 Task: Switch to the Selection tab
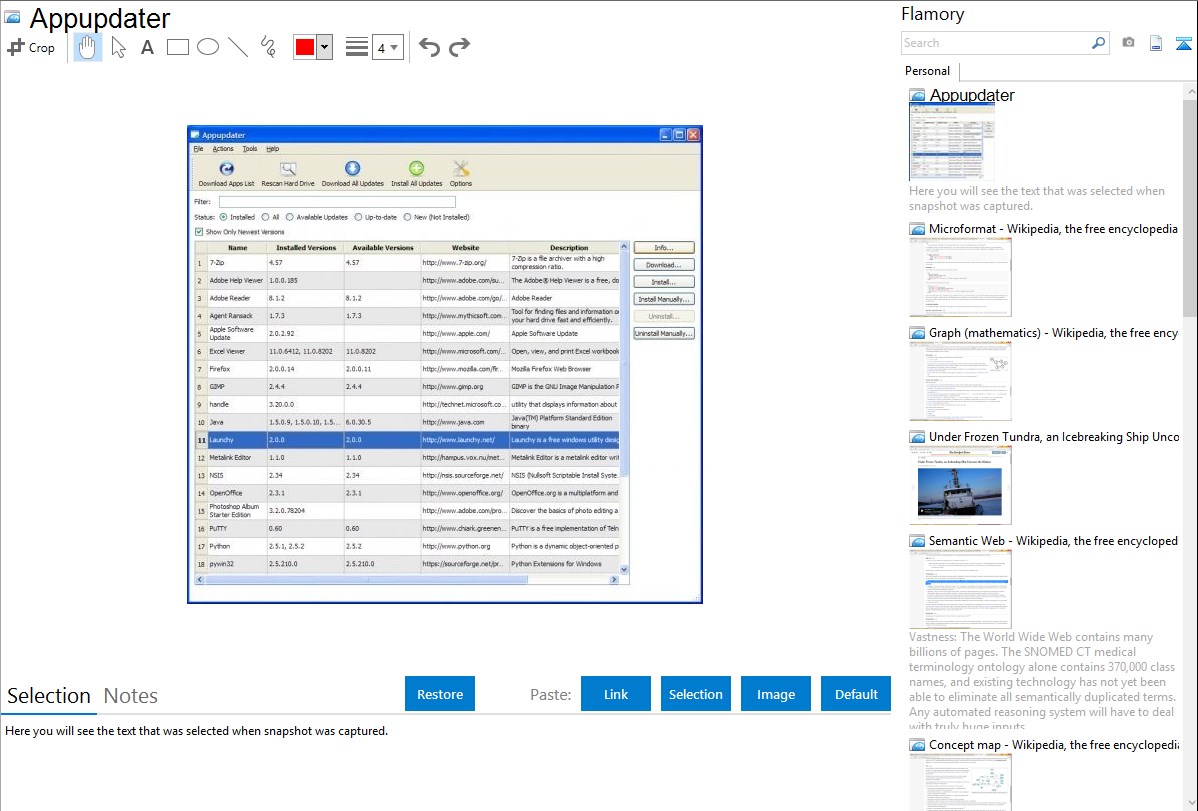pyautogui.click(x=49, y=696)
